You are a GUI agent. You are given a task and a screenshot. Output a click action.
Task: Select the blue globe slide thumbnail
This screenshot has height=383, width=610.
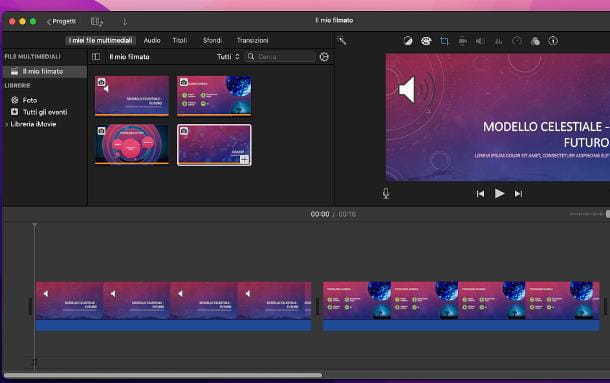[x=214, y=96]
